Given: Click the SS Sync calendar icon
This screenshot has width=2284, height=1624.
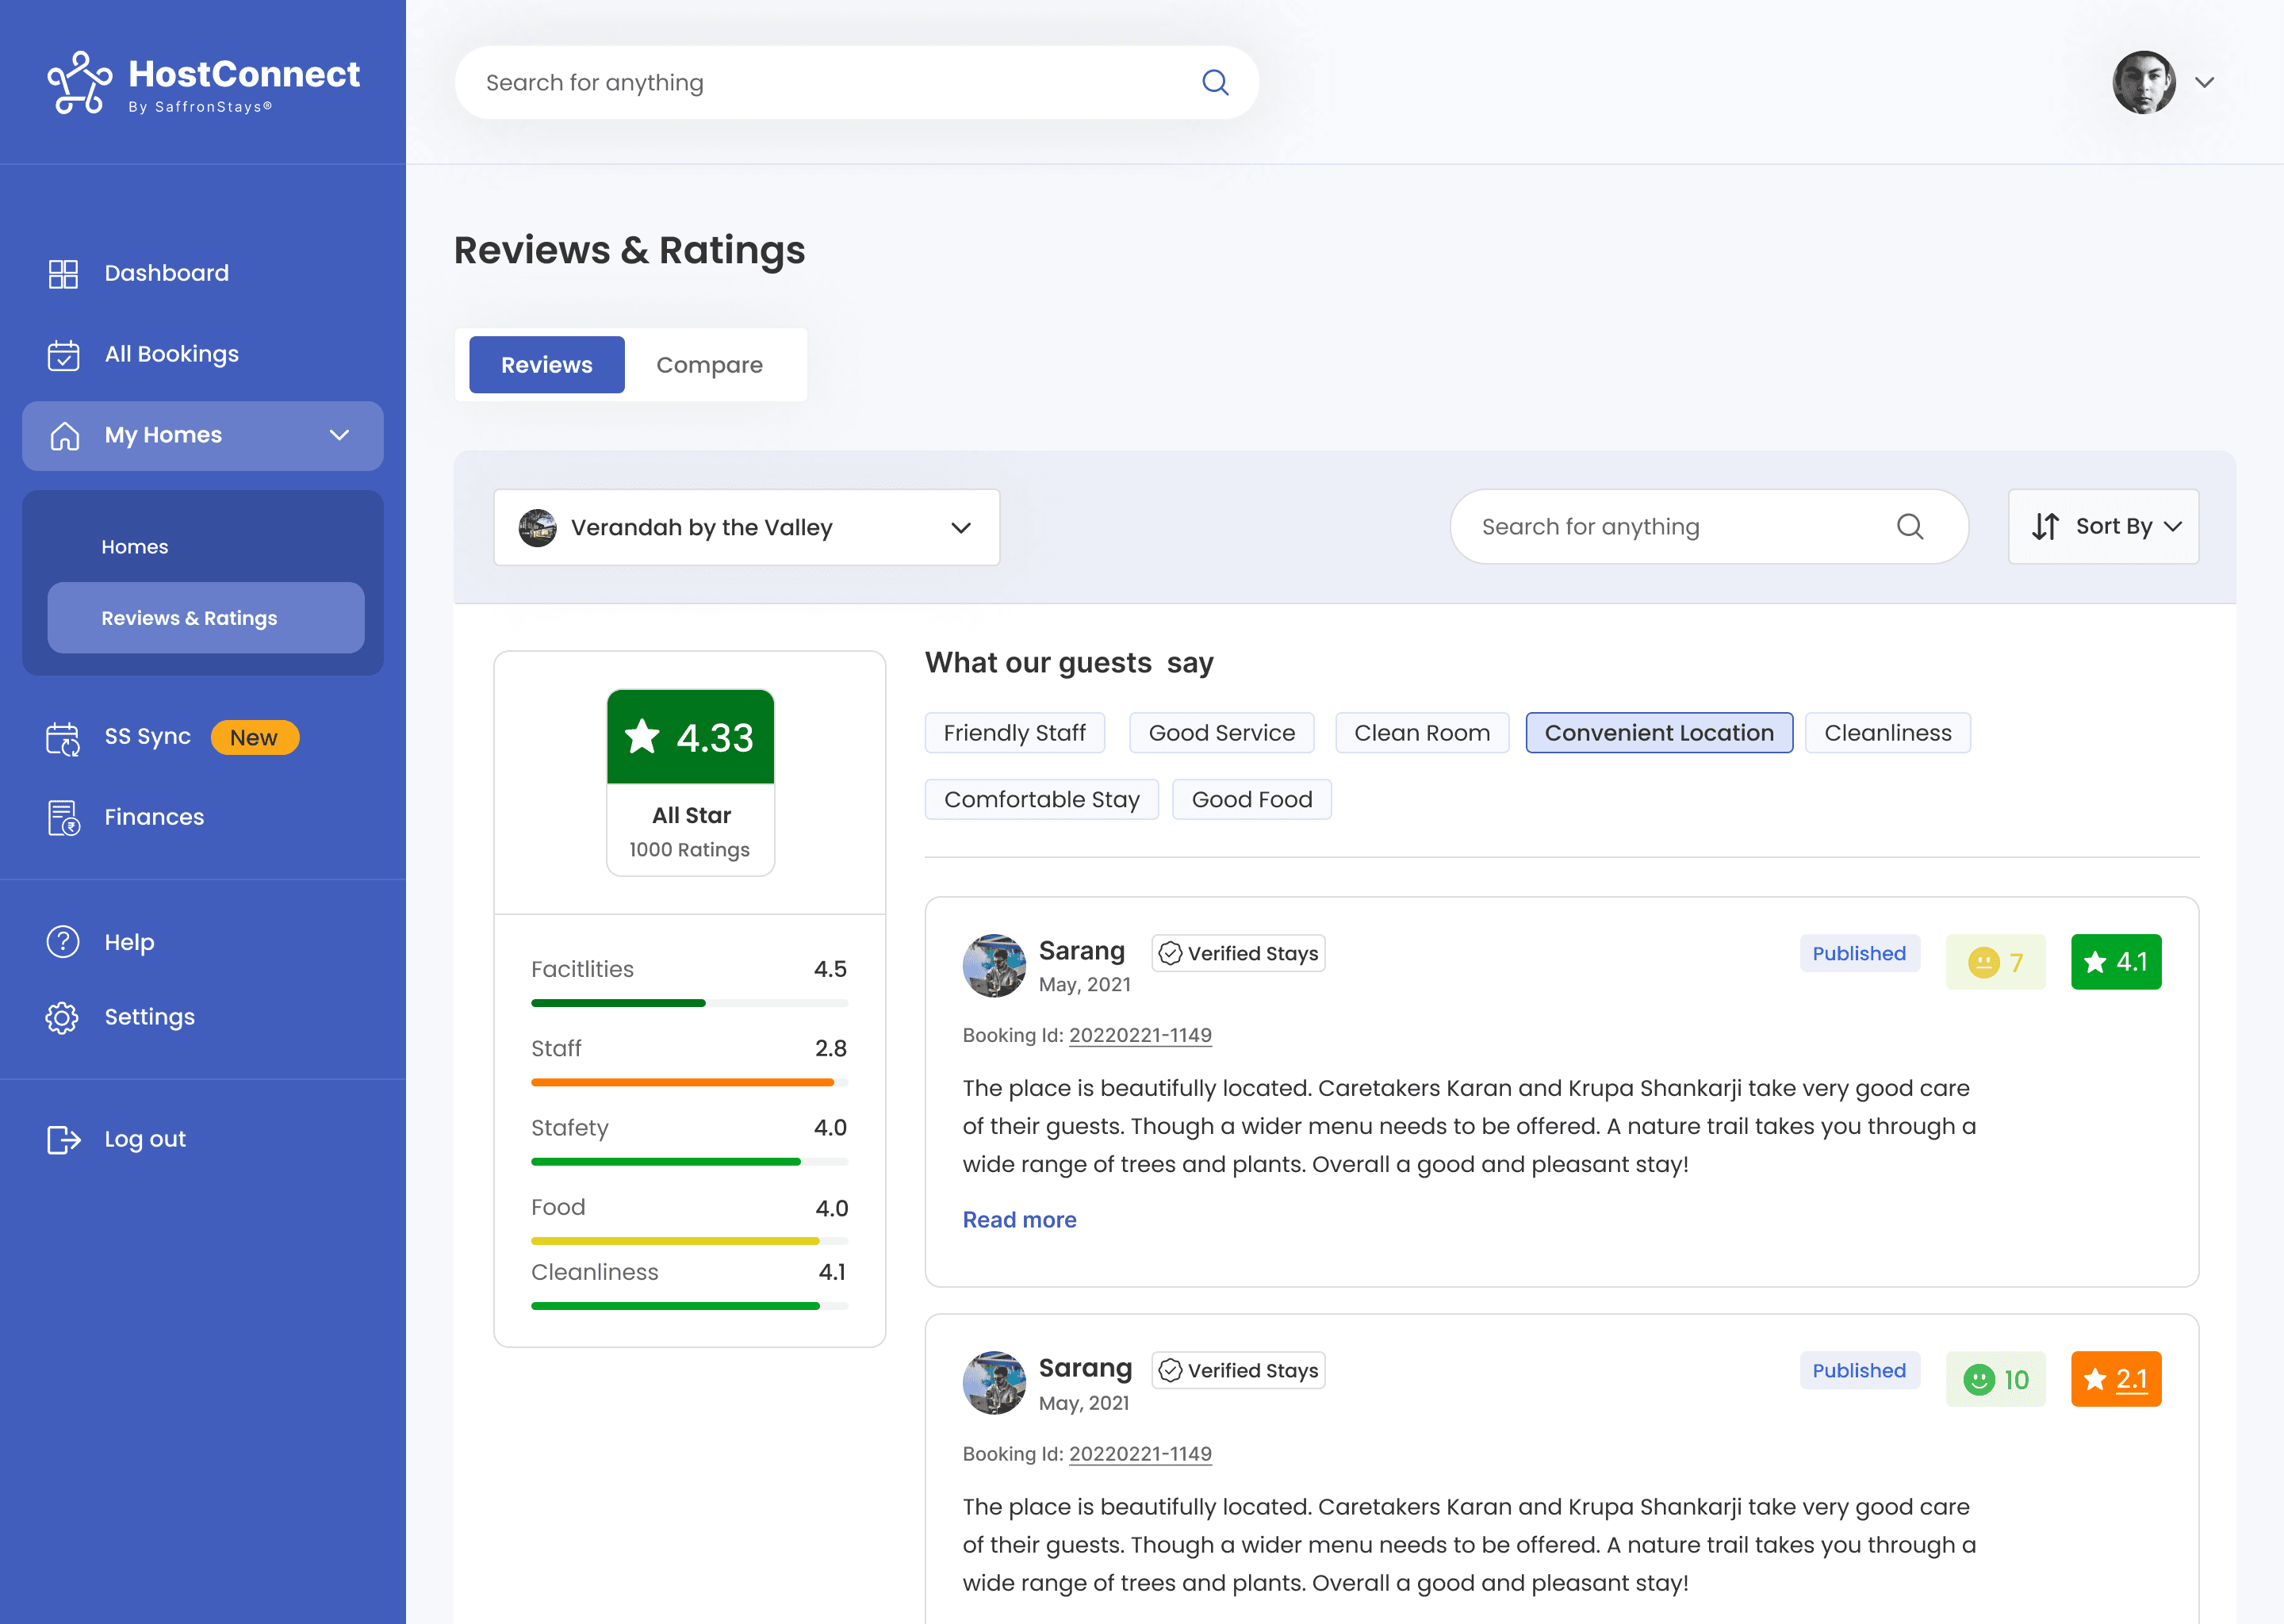Looking at the screenshot, I should pos(63,738).
